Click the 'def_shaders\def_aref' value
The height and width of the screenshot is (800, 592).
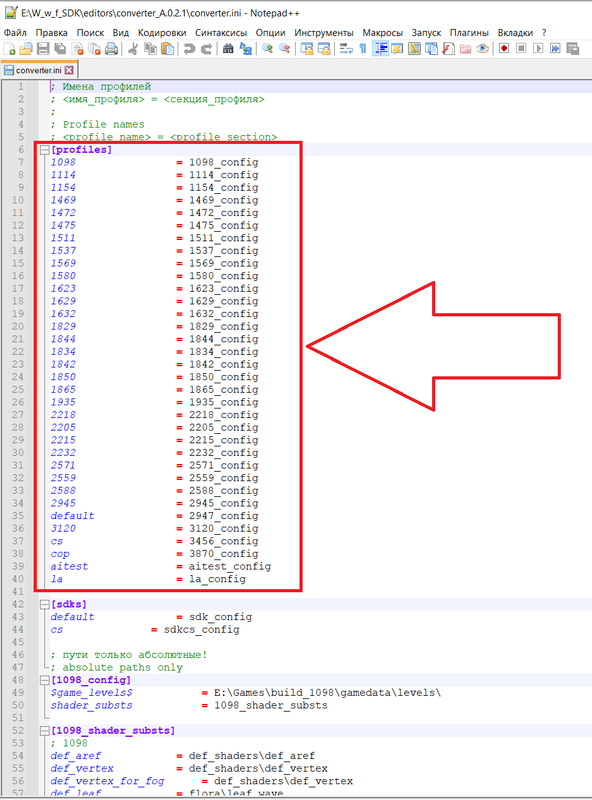[252, 756]
